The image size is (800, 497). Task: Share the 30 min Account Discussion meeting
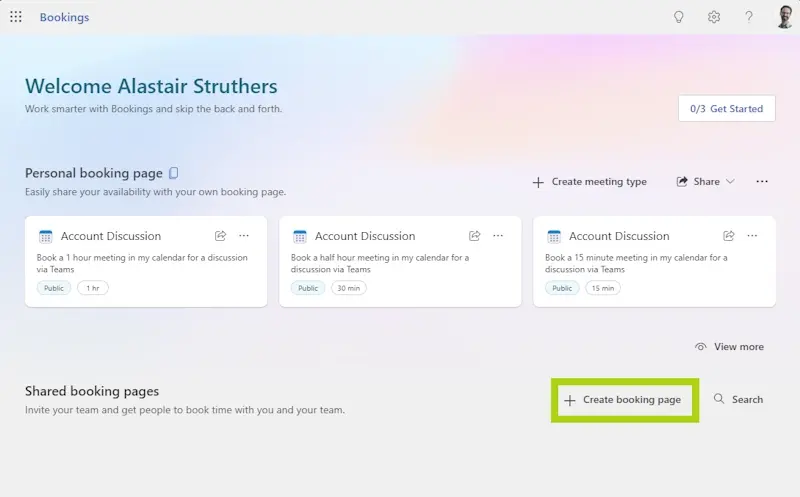point(475,236)
